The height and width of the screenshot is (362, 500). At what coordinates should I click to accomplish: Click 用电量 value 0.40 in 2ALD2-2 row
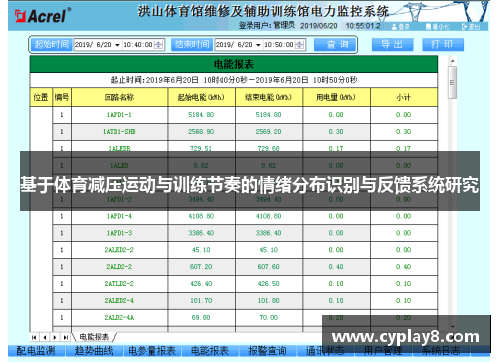click(336, 267)
